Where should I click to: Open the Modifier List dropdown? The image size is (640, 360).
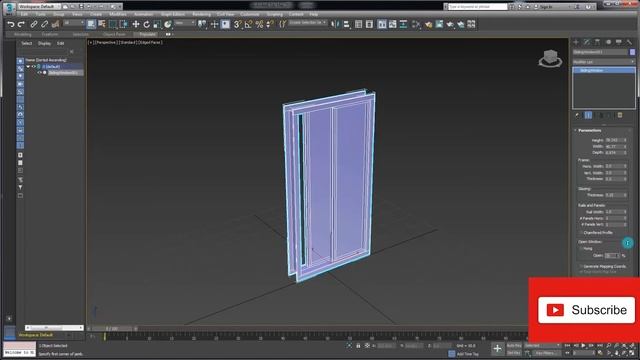[604, 62]
